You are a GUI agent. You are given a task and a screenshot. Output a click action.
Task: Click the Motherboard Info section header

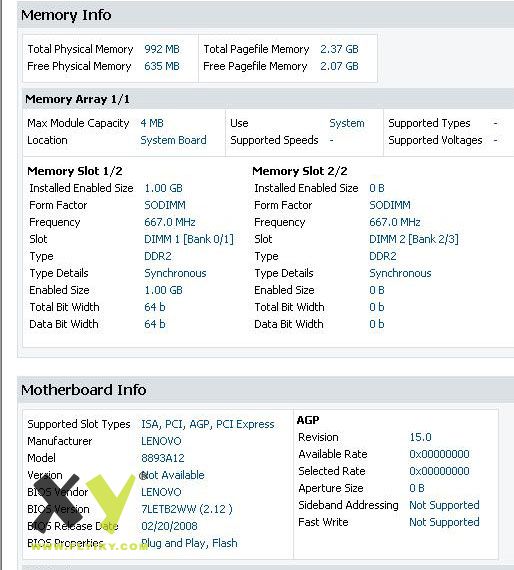pos(84,390)
